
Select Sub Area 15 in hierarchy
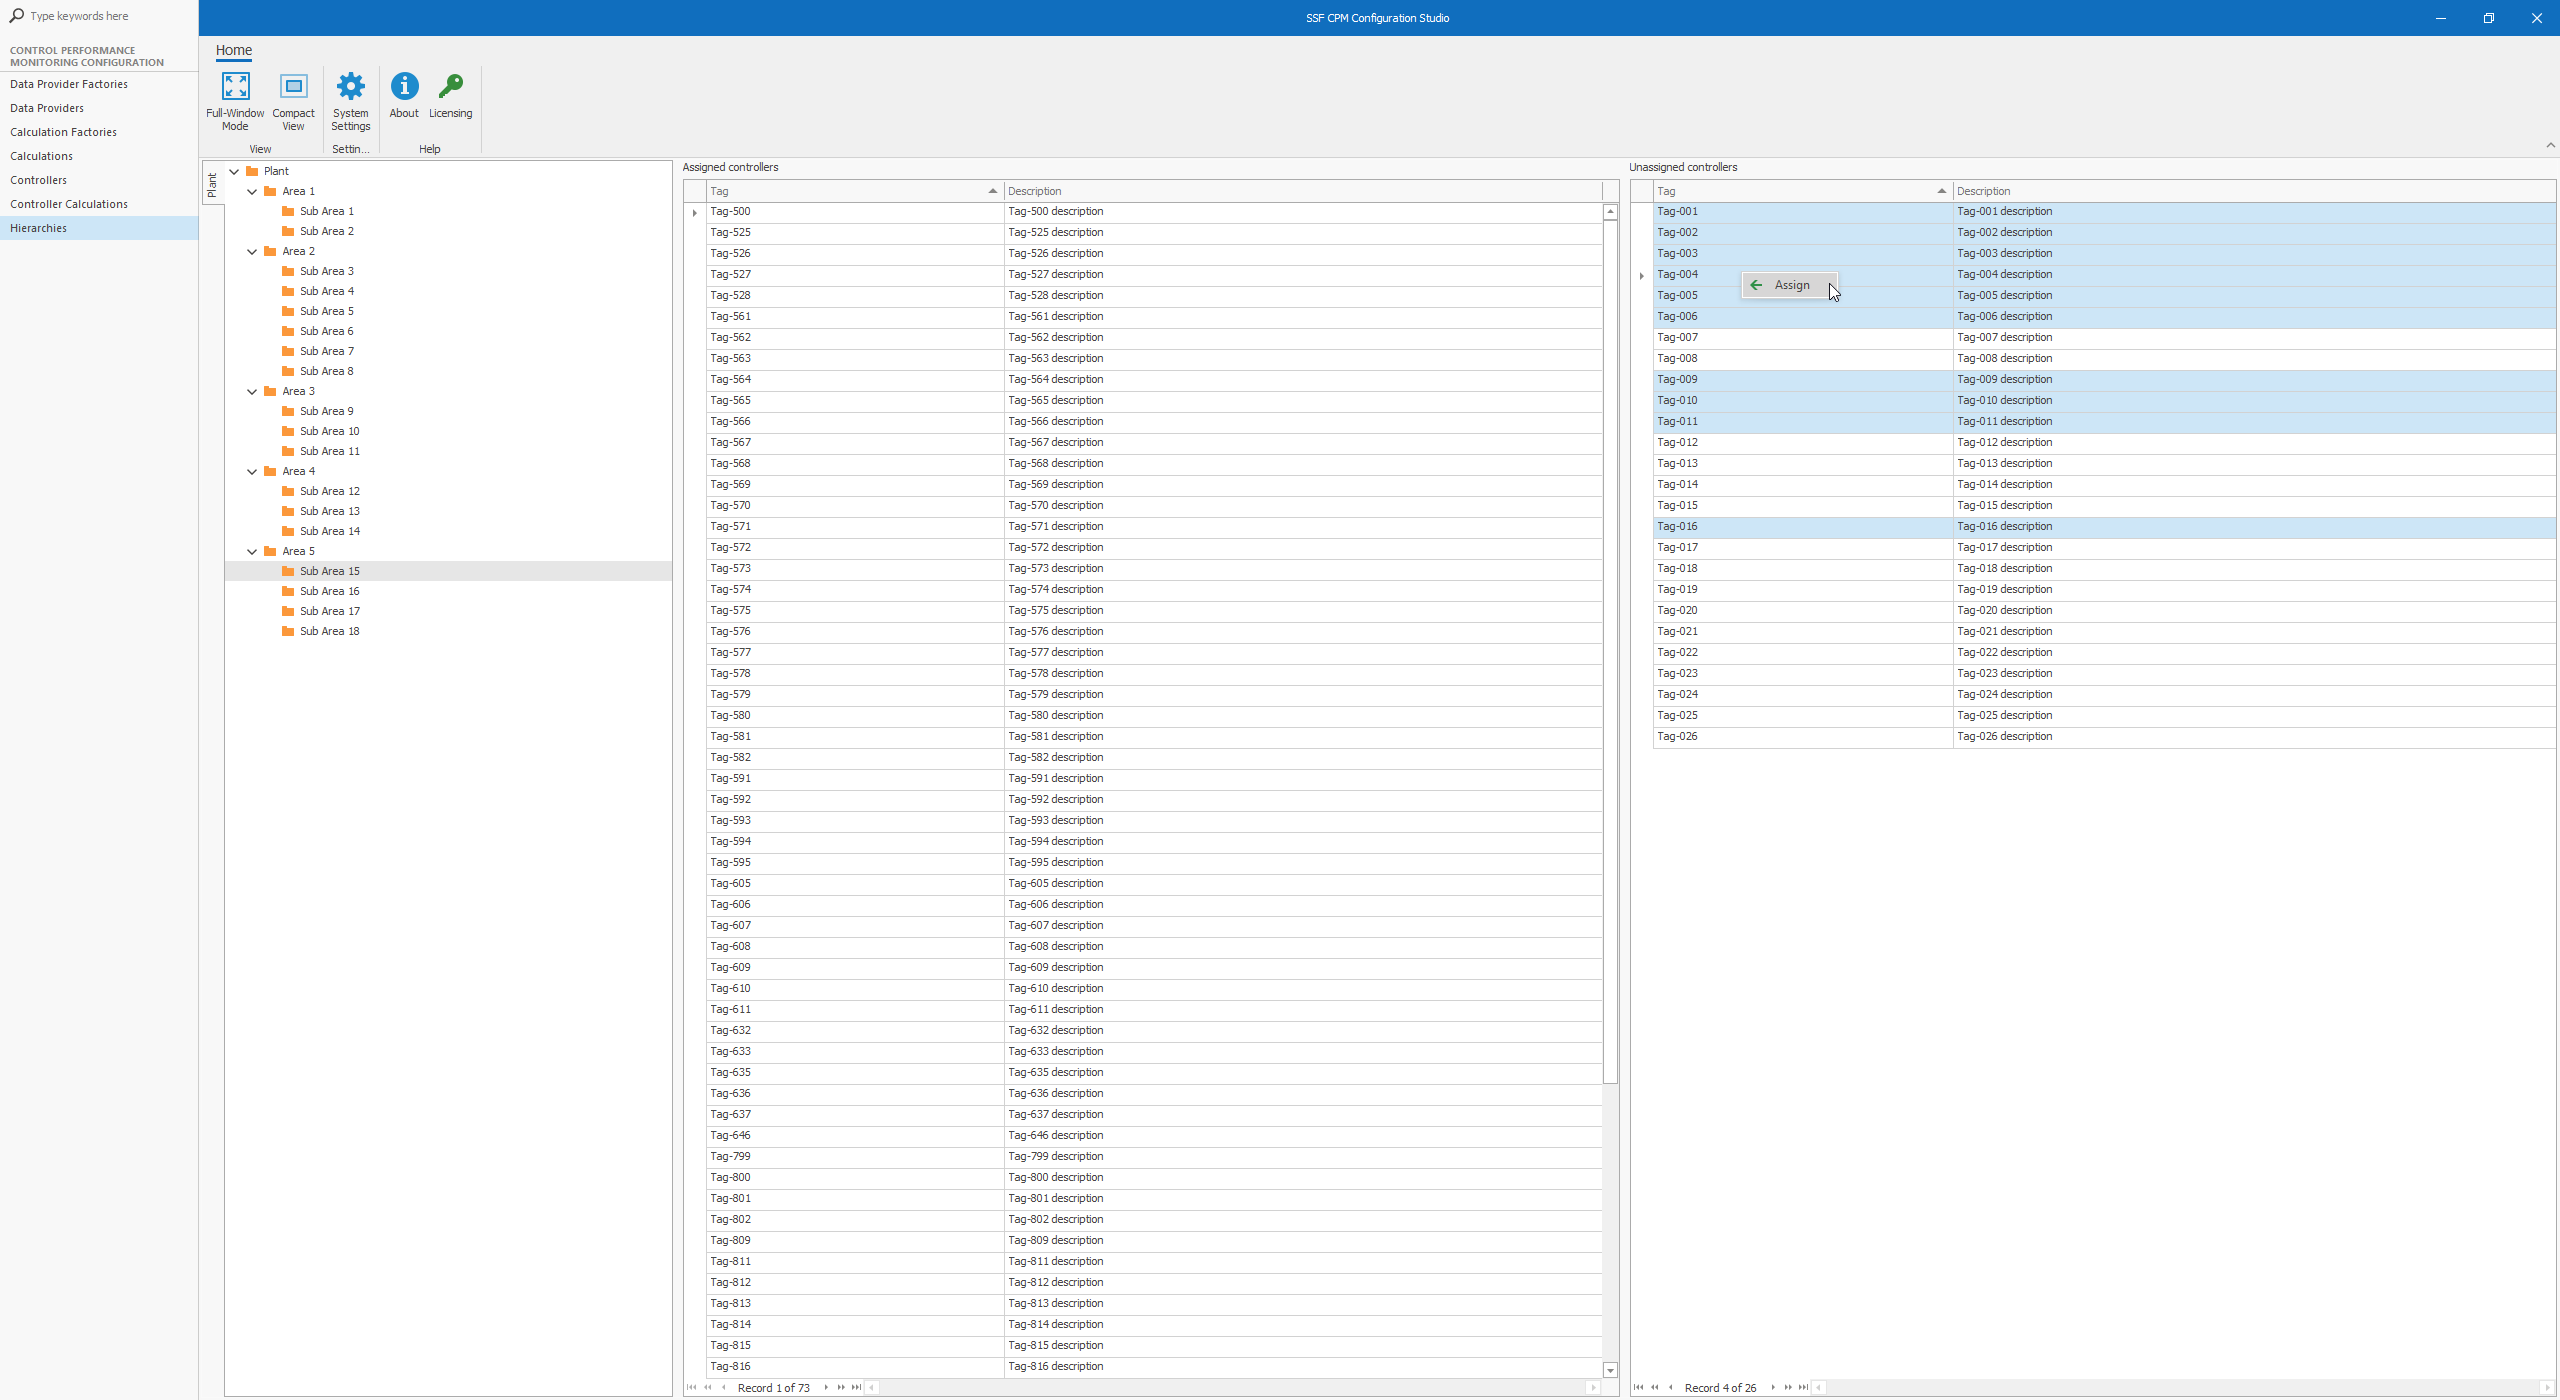click(x=329, y=571)
